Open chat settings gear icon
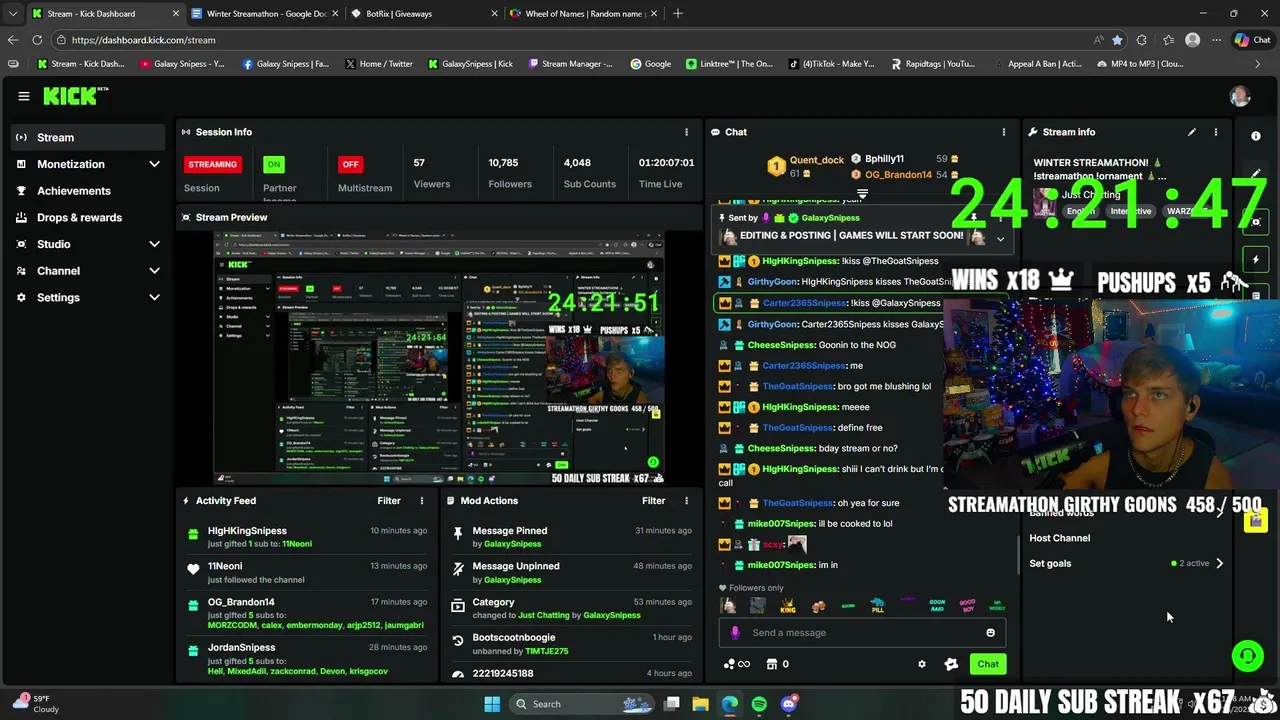This screenshot has width=1280, height=720. (922, 664)
